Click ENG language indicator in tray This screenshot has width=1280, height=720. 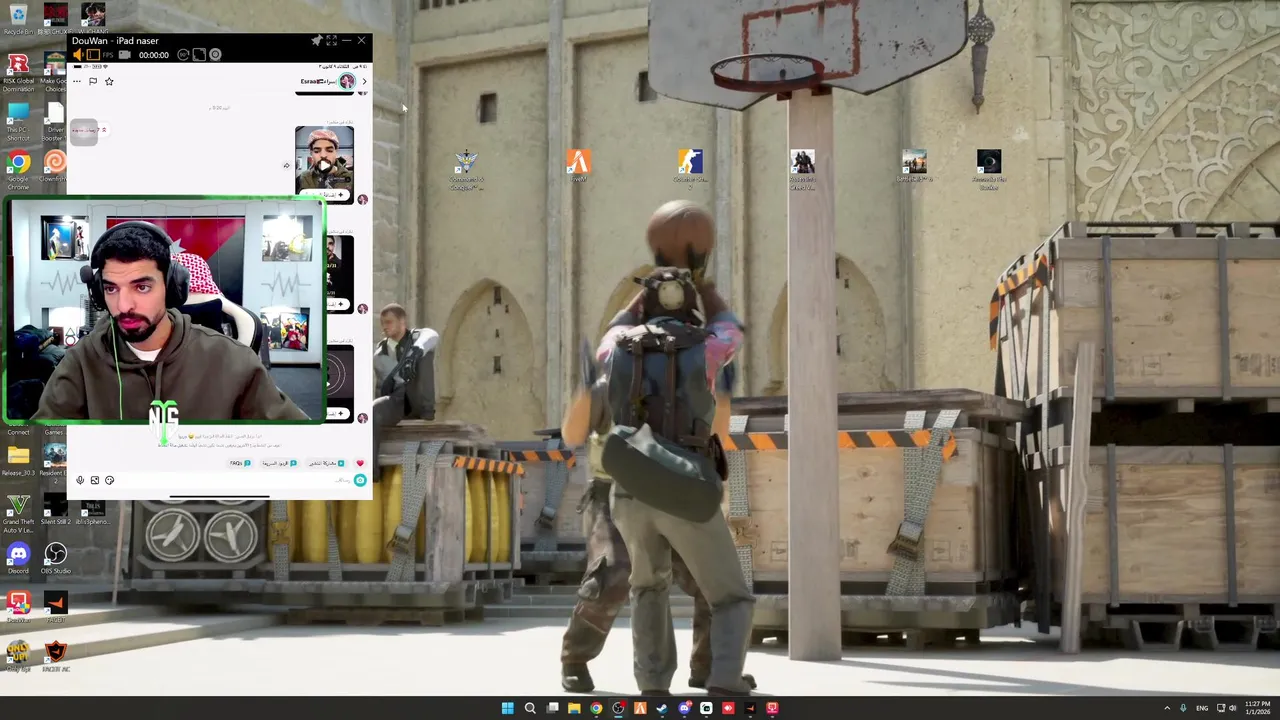(x=1202, y=708)
